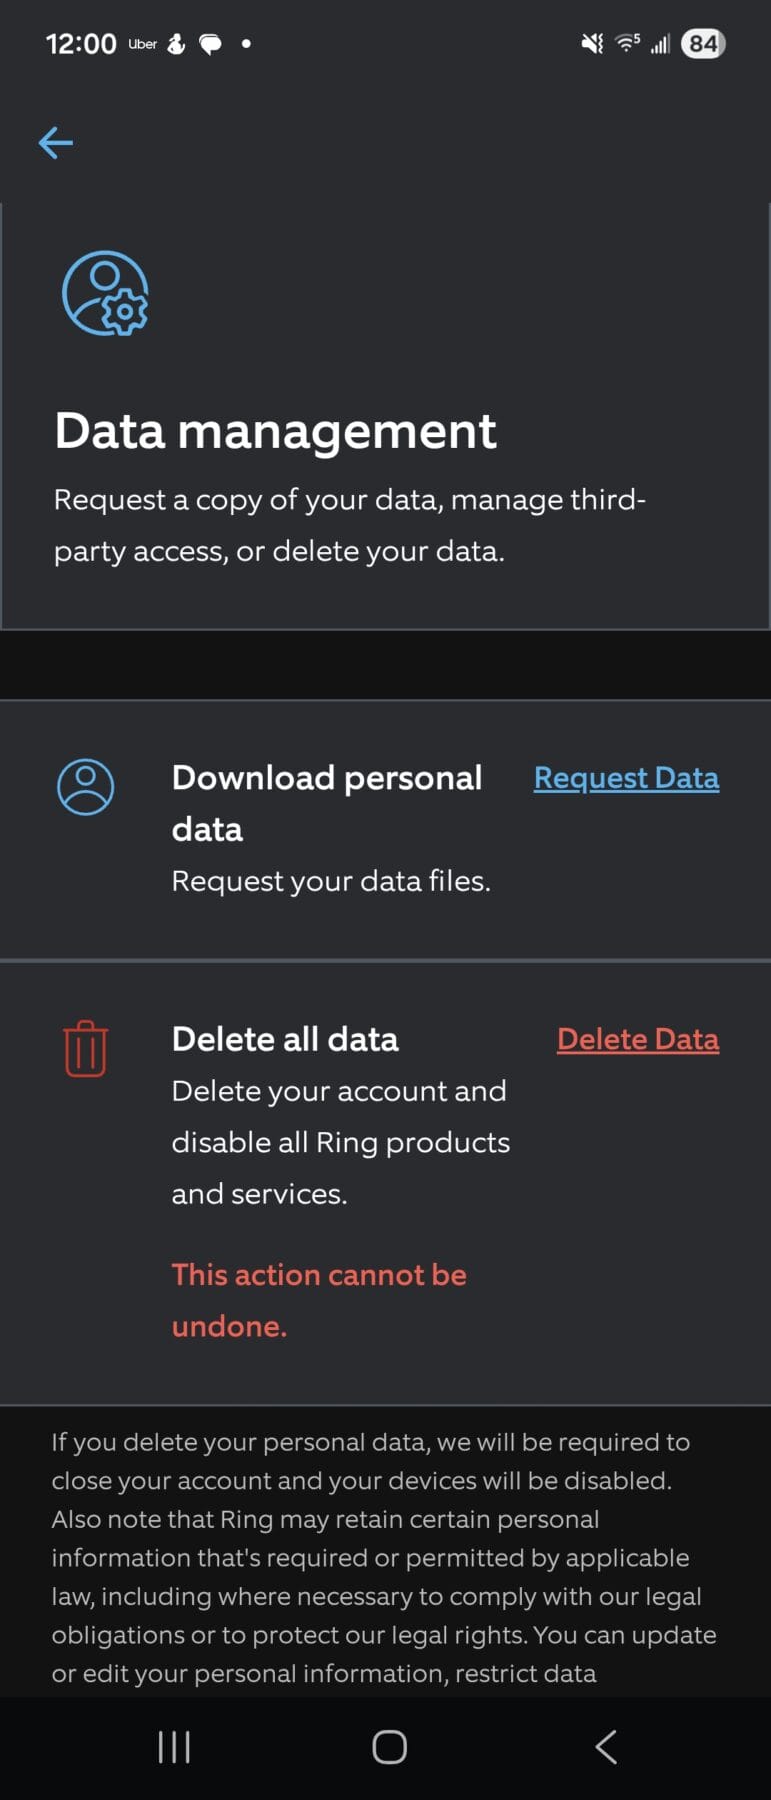This screenshot has width=771, height=1800.
Task: Click the red trash can icon
Action: 86,1049
